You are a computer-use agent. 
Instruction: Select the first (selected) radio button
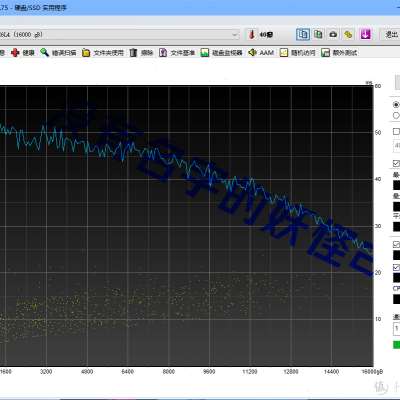point(396,105)
